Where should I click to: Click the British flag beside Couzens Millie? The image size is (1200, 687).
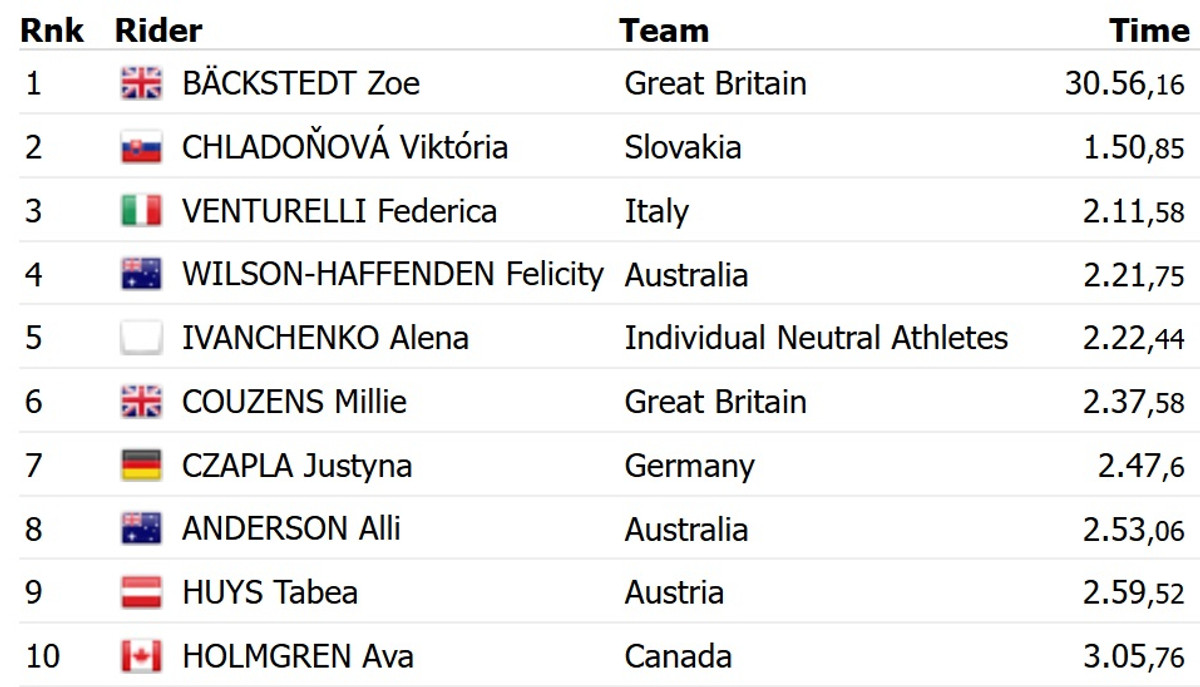click(141, 402)
